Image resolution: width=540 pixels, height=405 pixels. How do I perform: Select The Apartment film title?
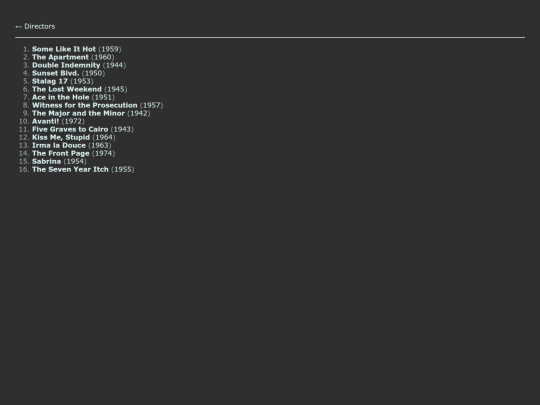pos(60,57)
